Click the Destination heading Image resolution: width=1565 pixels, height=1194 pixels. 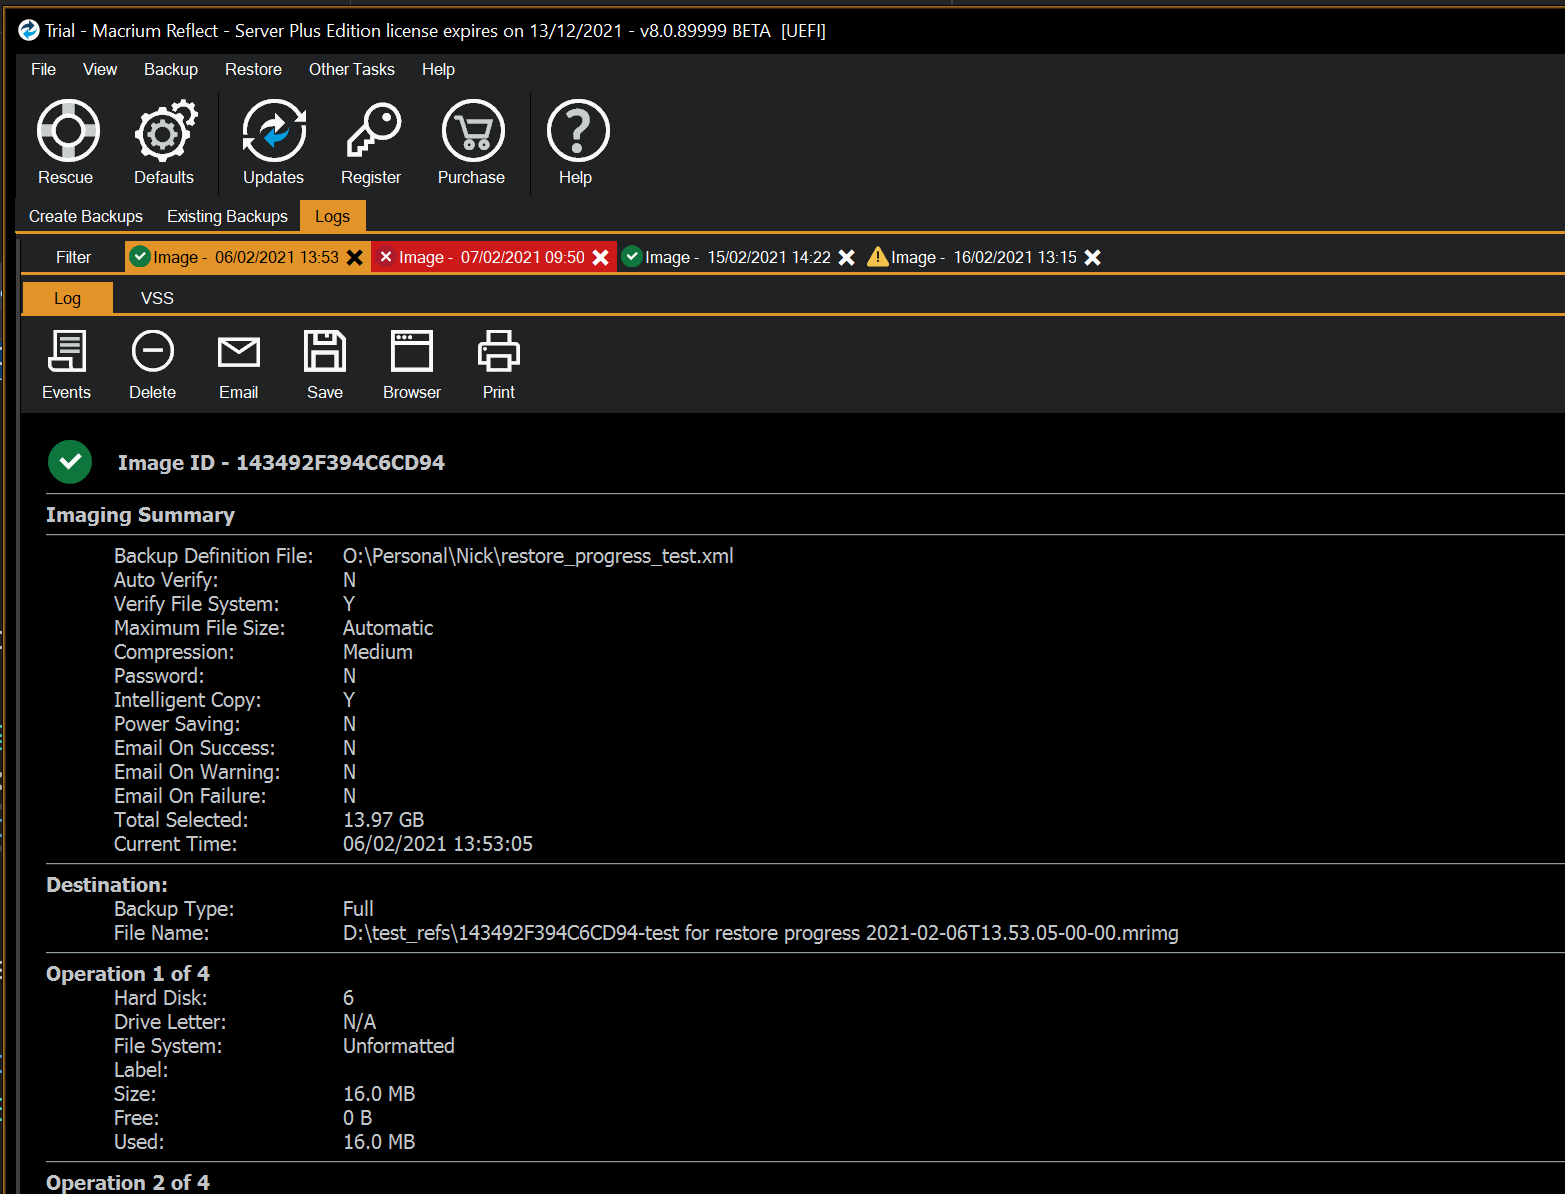point(107,885)
